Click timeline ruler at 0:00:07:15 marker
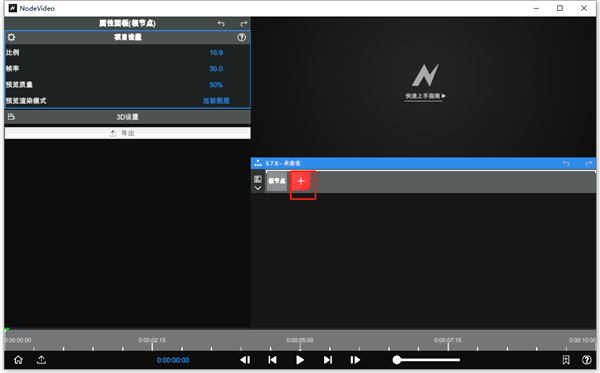The image size is (600, 373). [x=448, y=340]
